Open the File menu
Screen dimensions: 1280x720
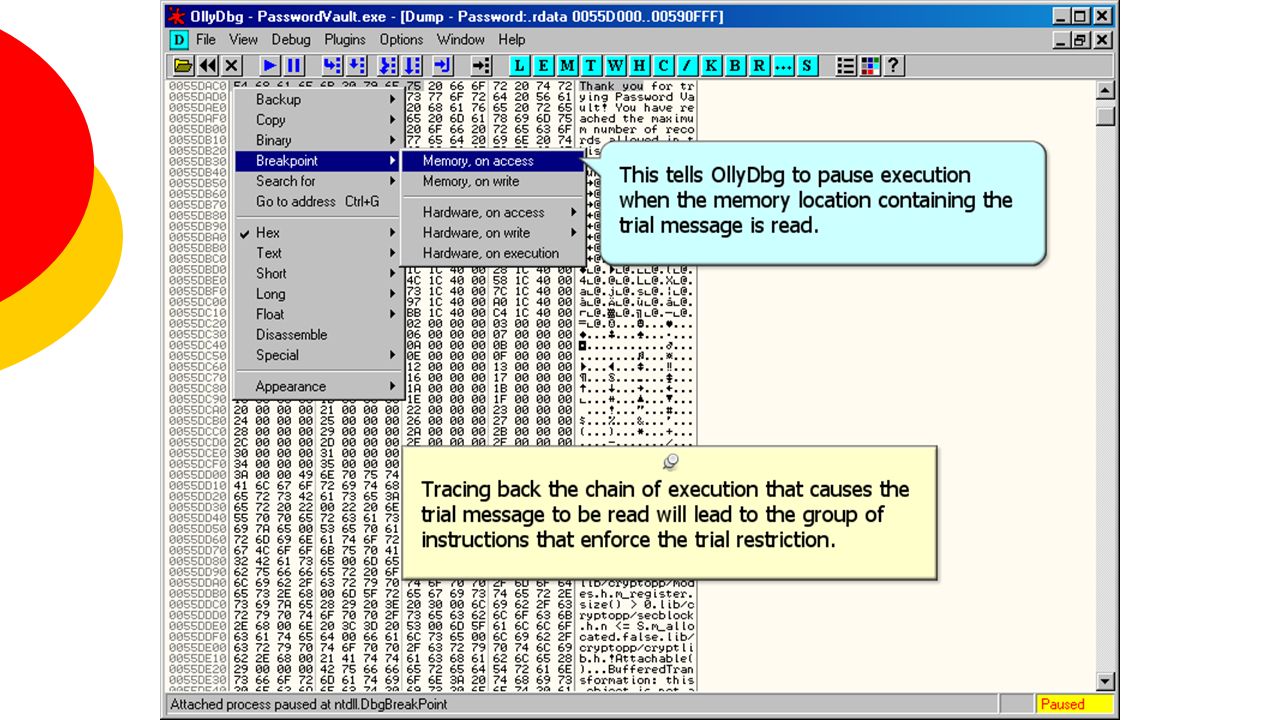pyautogui.click(x=206, y=40)
